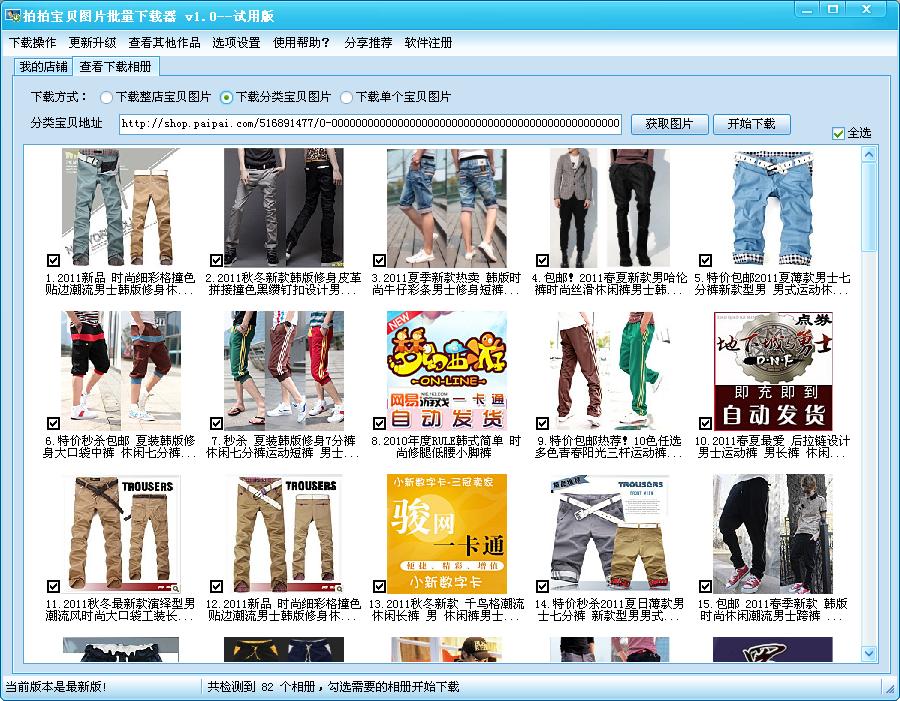
Task: Select thumbnail 12 khaki trousers white belt
Action: point(284,534)
